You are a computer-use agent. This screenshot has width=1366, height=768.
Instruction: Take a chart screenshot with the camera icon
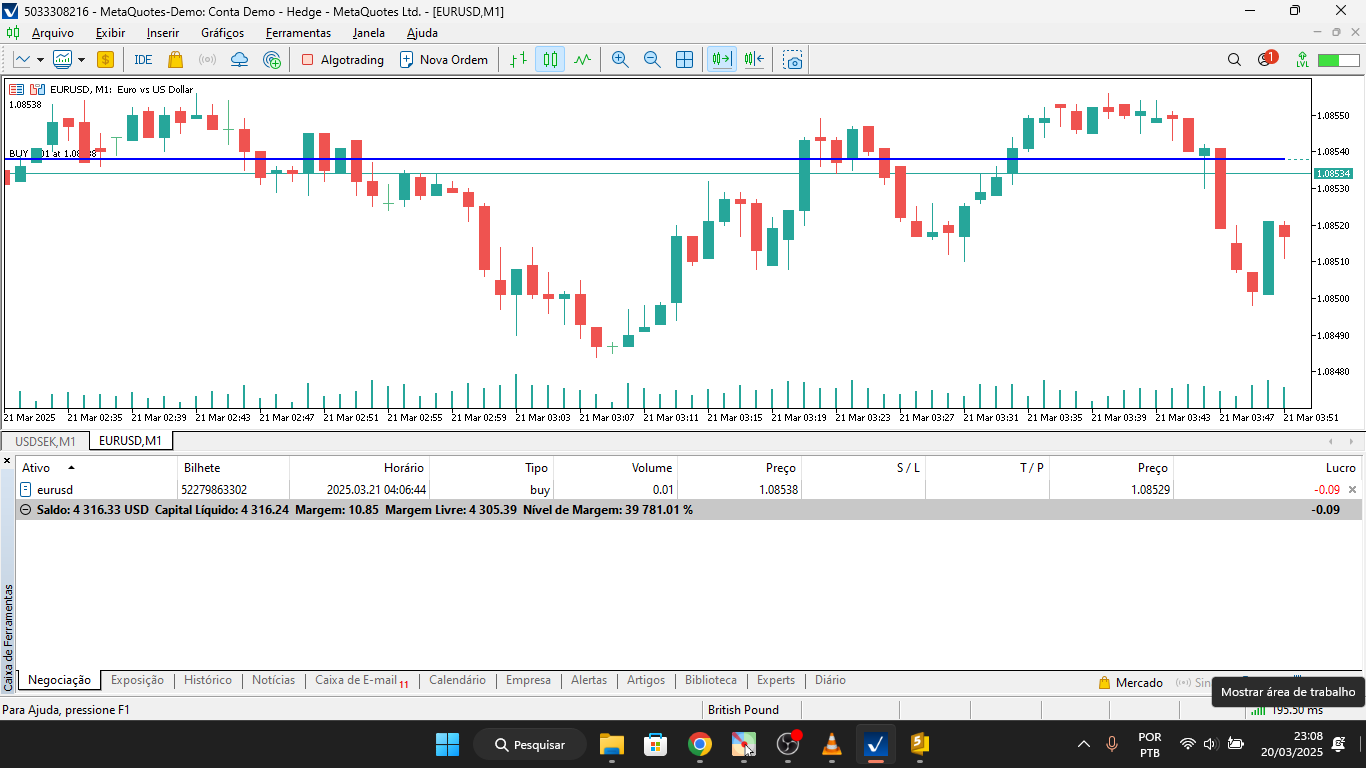792,60
